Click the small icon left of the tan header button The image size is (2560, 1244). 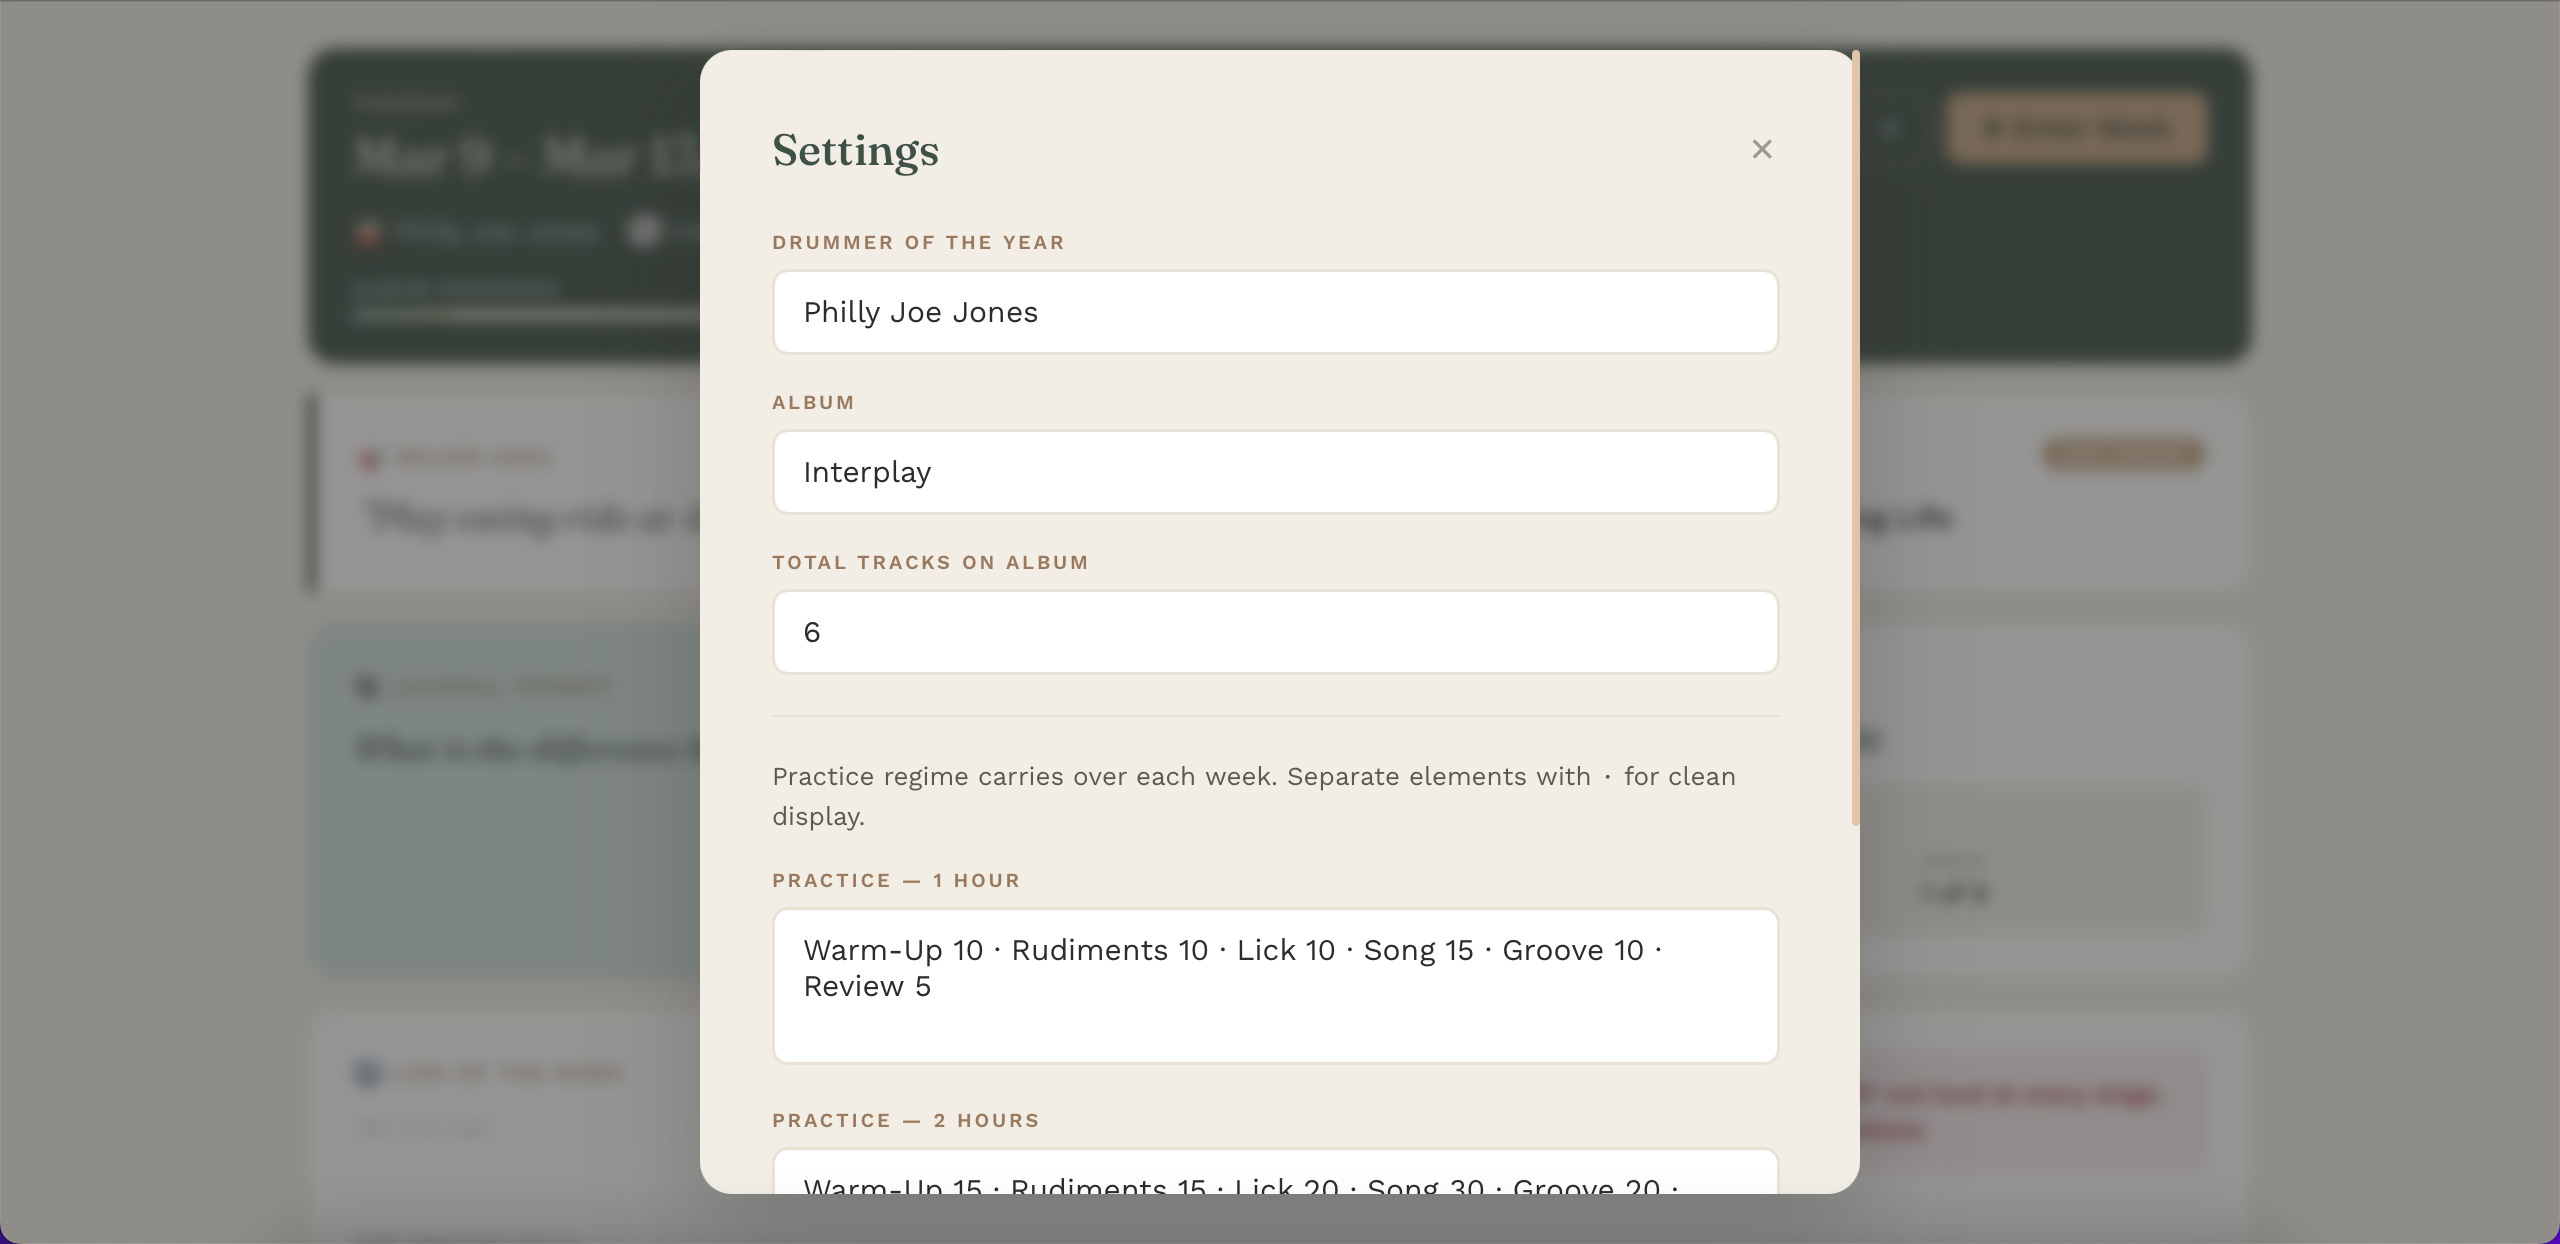point(1890,129)
